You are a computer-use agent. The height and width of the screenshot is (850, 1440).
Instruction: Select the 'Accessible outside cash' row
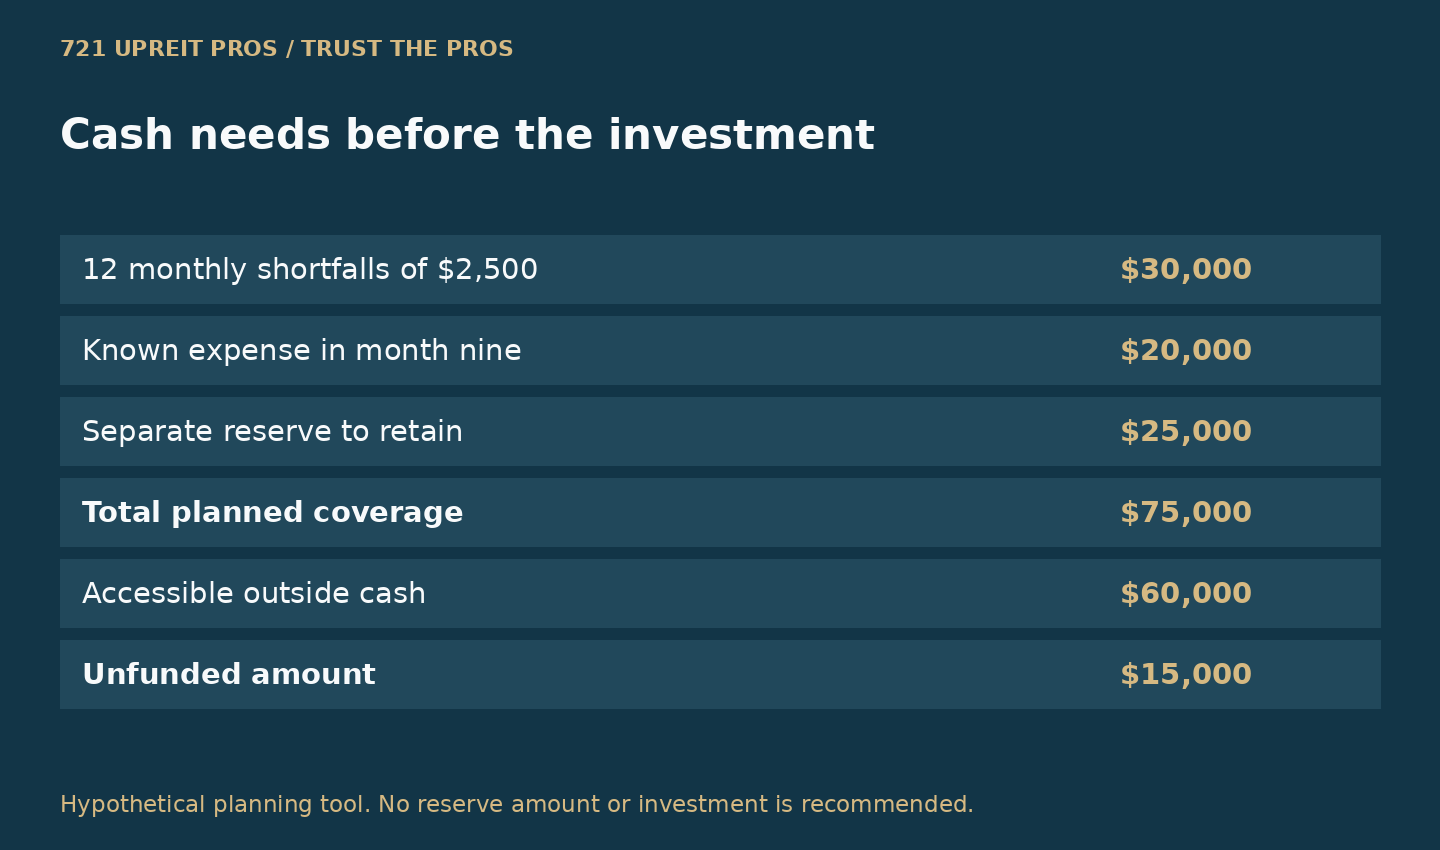pyautogui.click(x=720, y=594)
